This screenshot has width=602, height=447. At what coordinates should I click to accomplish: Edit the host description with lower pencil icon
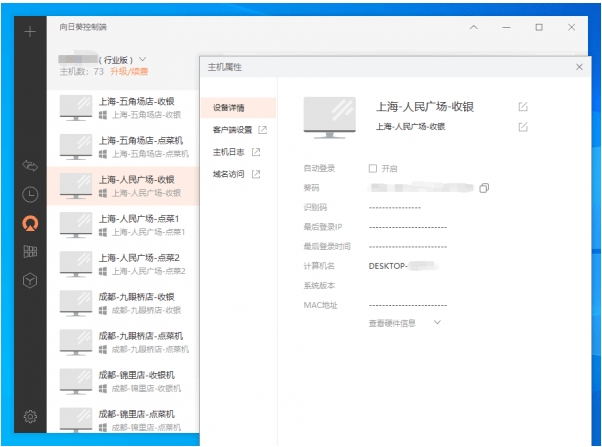523,127
